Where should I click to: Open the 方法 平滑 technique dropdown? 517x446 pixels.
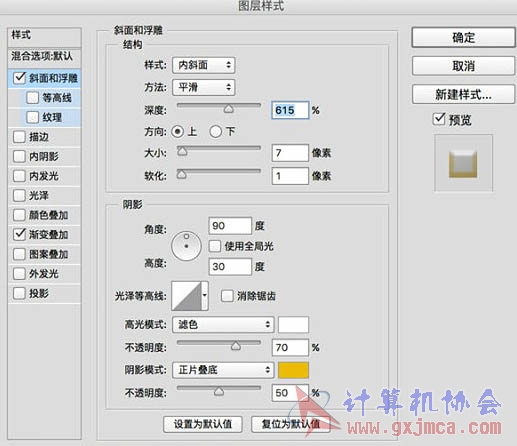(203, 87)
